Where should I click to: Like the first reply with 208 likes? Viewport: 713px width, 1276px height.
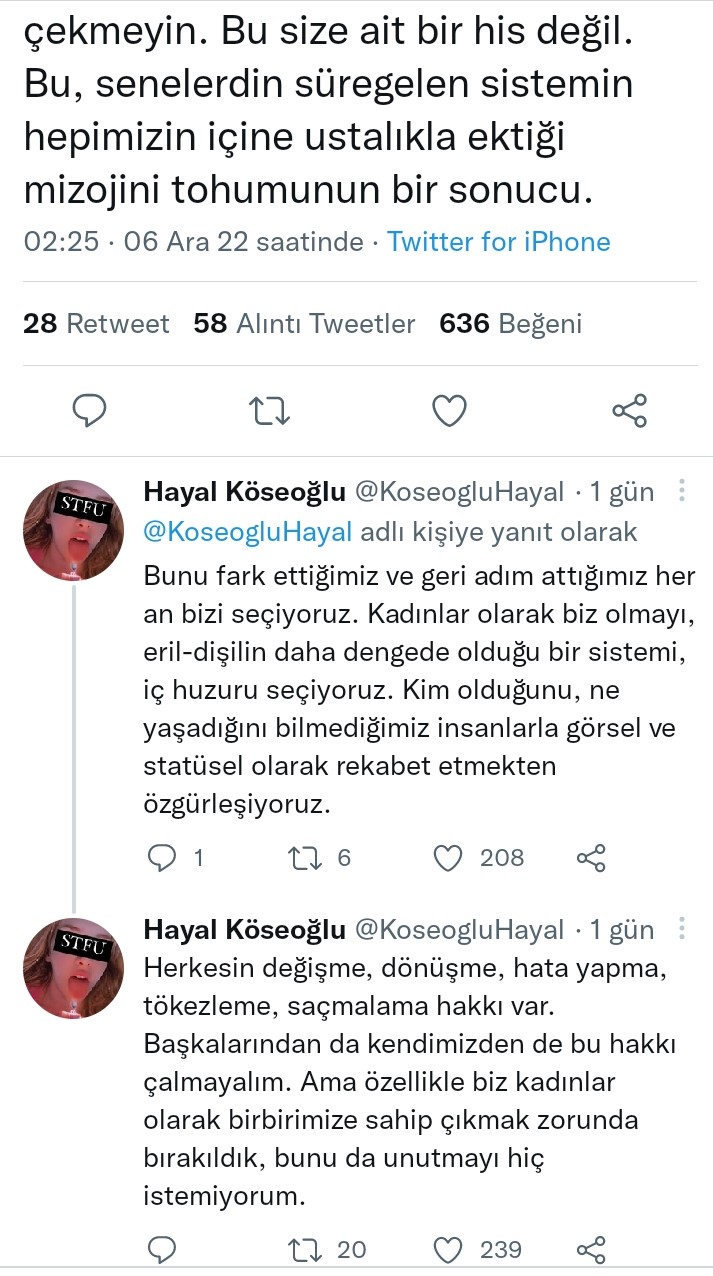[x=449, y=857]
